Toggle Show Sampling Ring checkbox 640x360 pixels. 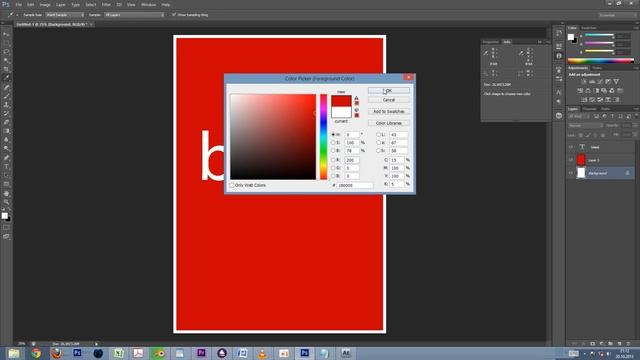(174, 15)
